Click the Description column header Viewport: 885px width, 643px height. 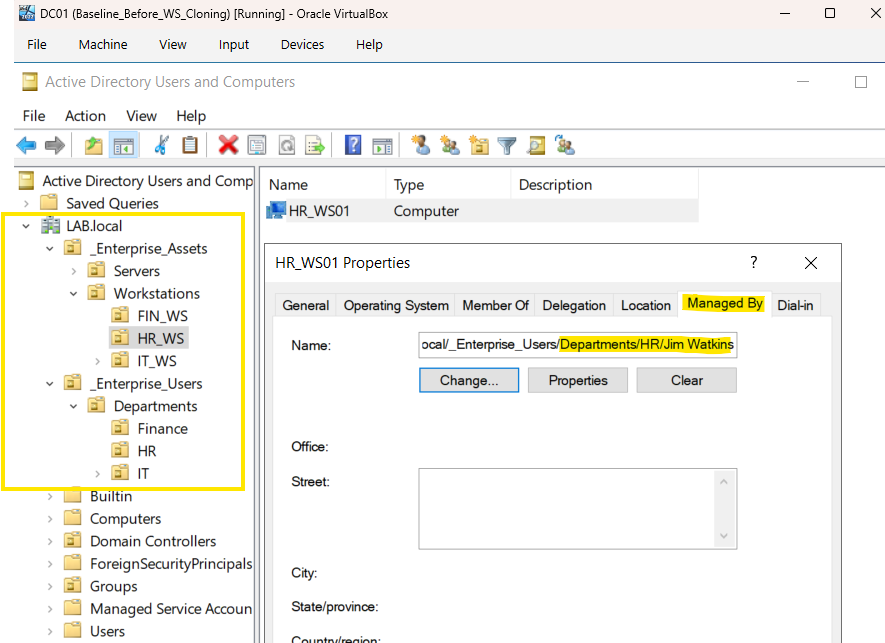(604, 185)
